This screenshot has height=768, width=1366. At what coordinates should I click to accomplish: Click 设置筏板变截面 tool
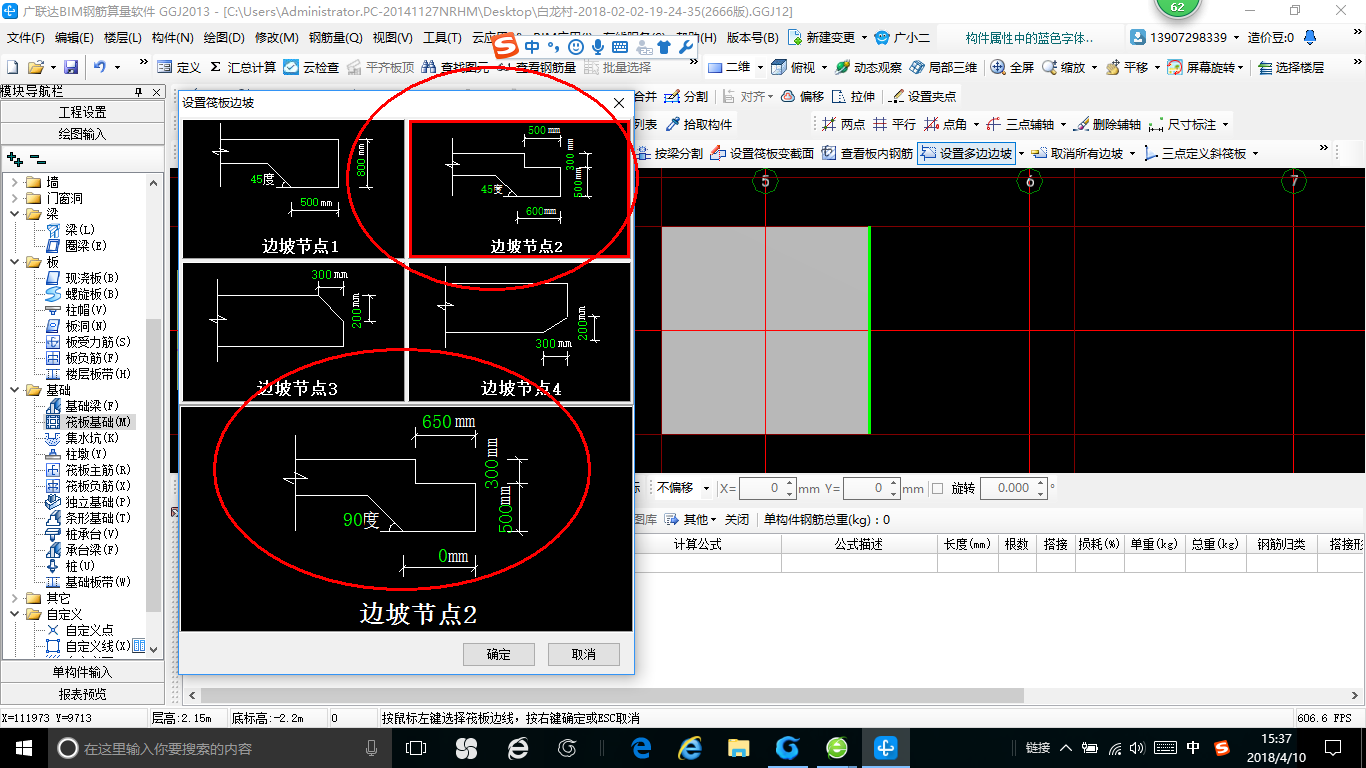pyautogui.click(x=762, y=153)
